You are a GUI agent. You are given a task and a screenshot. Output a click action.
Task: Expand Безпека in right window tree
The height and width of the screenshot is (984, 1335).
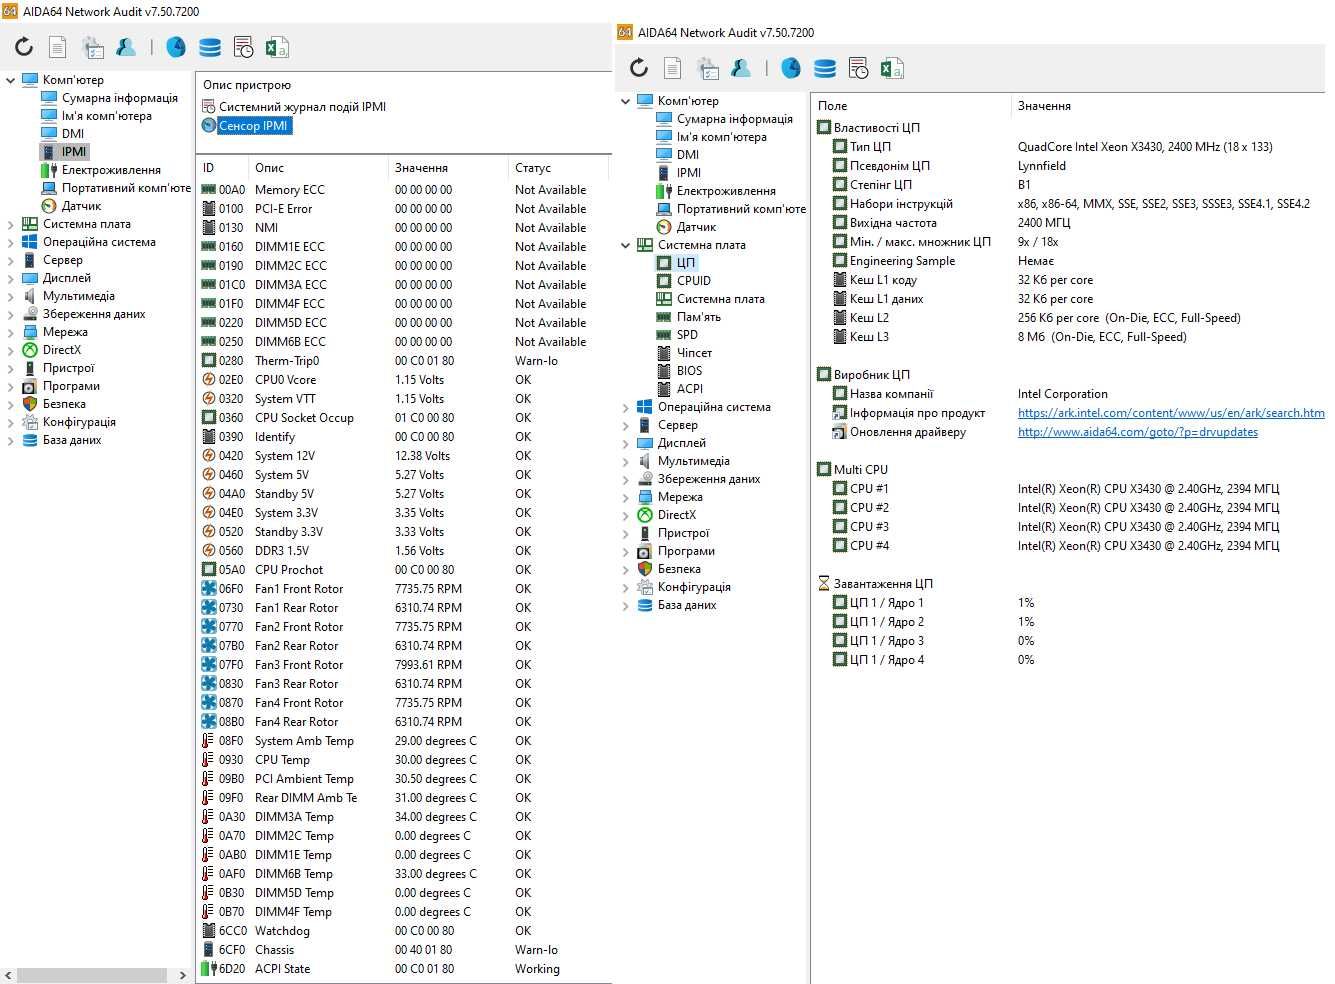tap(626, 569)
